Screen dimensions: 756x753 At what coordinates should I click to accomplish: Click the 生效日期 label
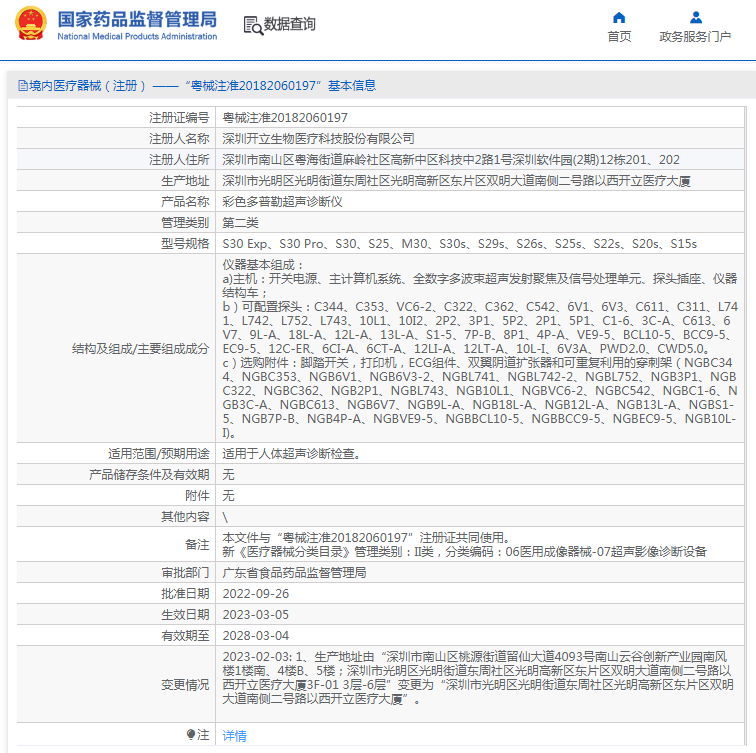(x=185, y=615)
